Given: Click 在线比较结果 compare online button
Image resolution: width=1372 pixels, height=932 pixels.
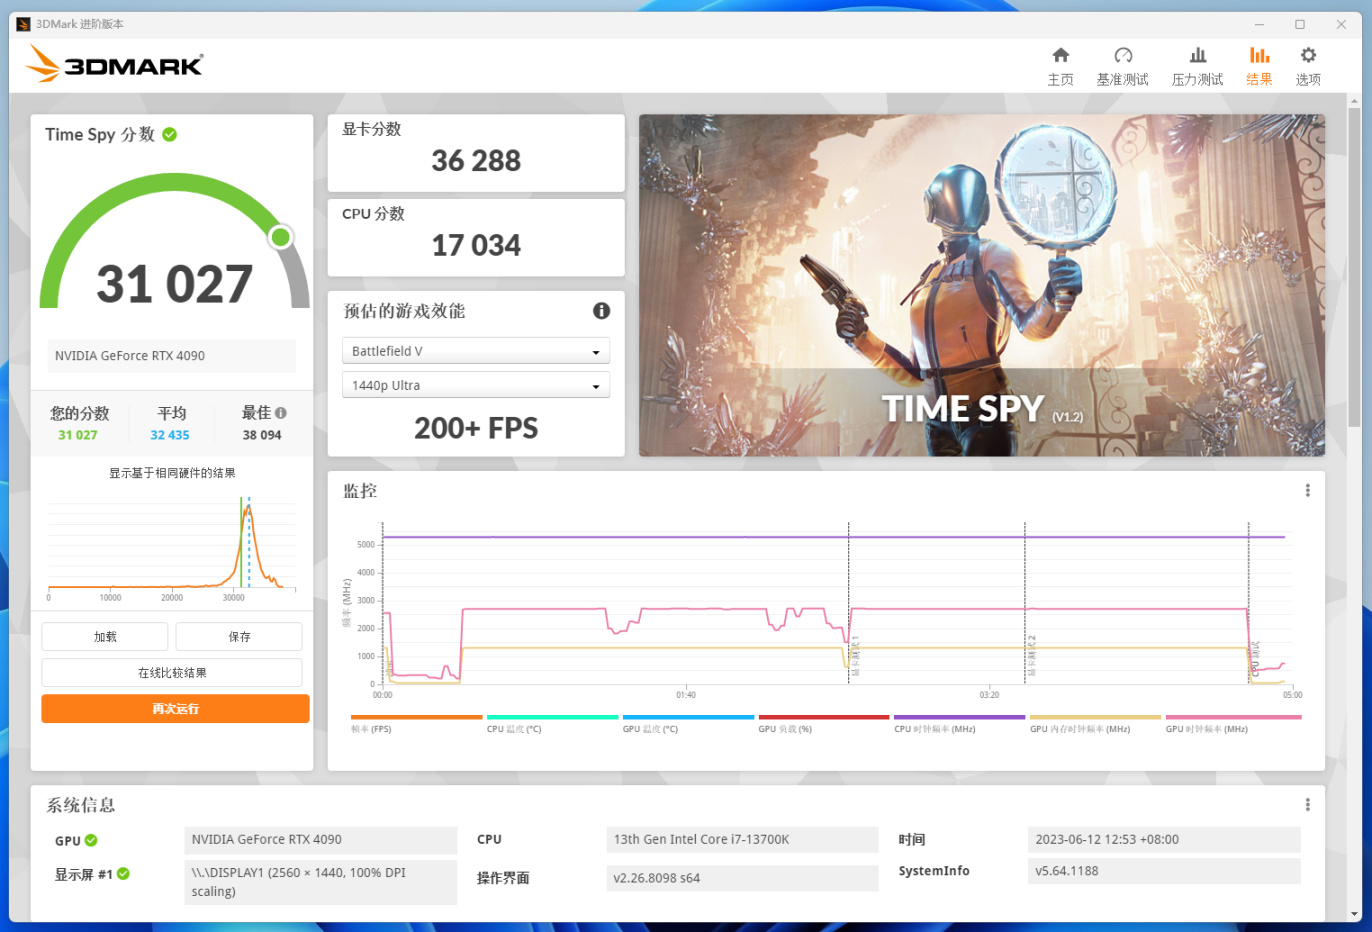Looking at the screenshot, I should (x=172, y=672).
